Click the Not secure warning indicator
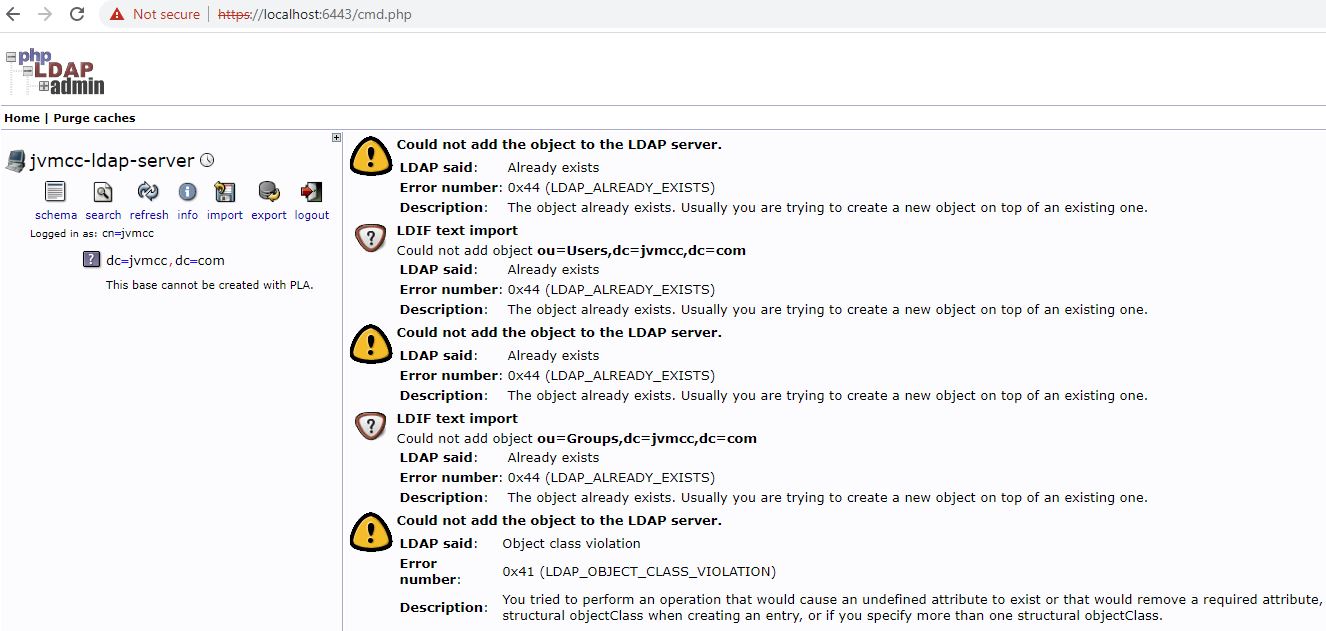The height and width of the screenshot is (631, 1326). tap(155, 15)
